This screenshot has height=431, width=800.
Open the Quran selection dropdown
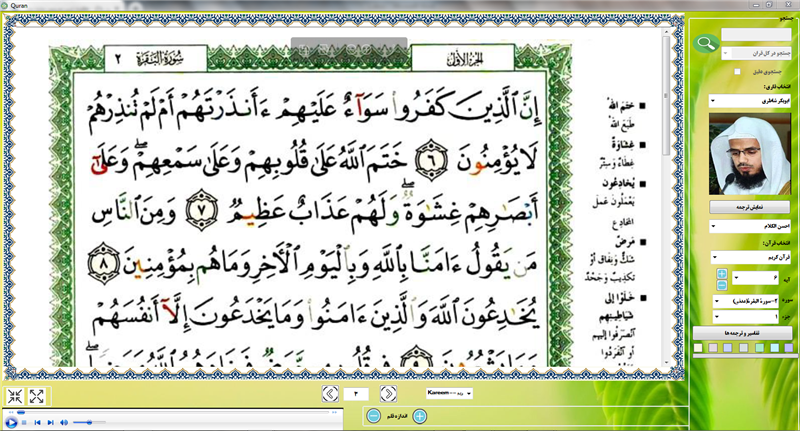(751, 258)
